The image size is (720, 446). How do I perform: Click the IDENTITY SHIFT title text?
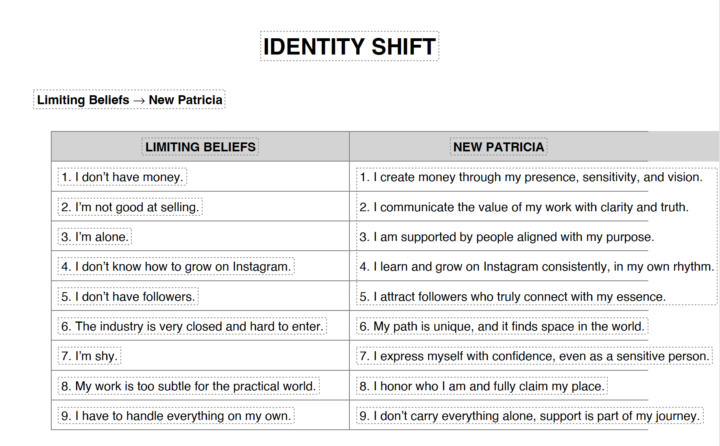[349, 46]
